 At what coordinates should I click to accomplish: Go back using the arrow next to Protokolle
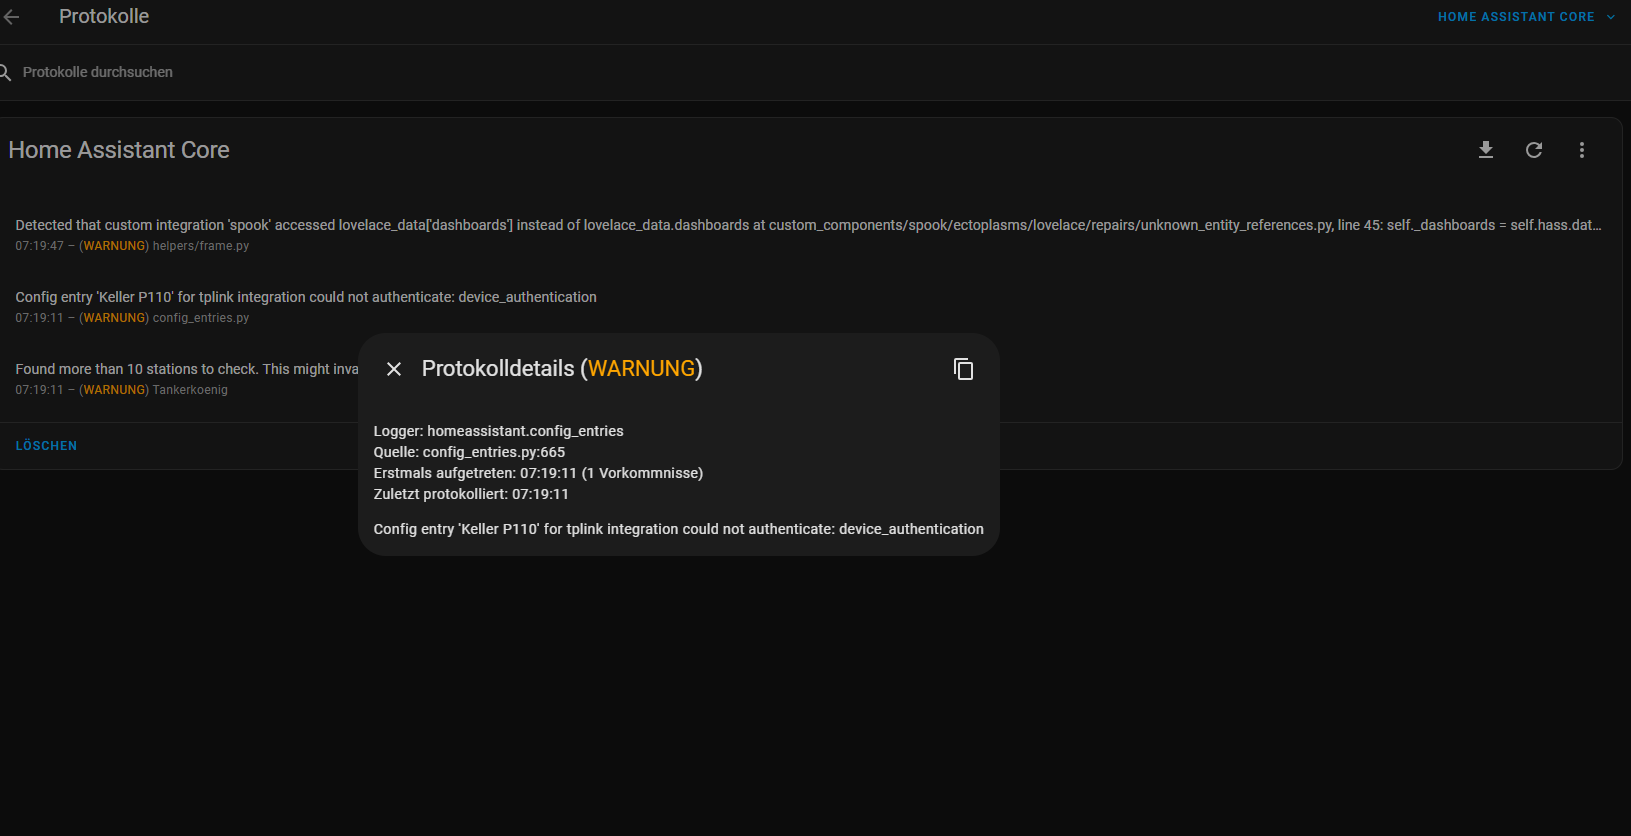coord(12,17)
